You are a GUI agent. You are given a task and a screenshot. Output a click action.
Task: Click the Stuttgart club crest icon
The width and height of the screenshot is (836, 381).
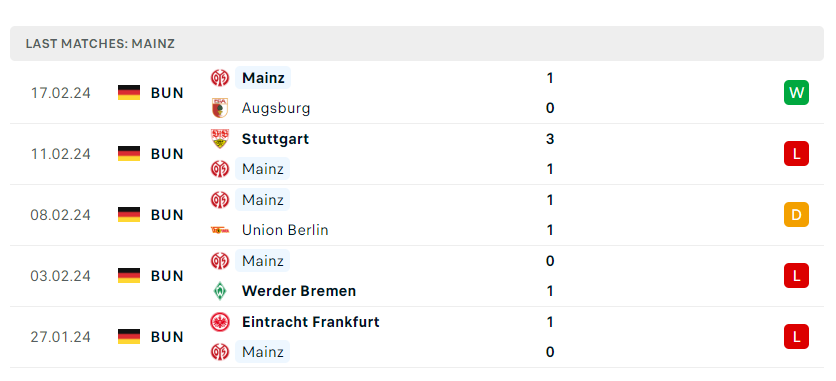(x=220, y=139)
